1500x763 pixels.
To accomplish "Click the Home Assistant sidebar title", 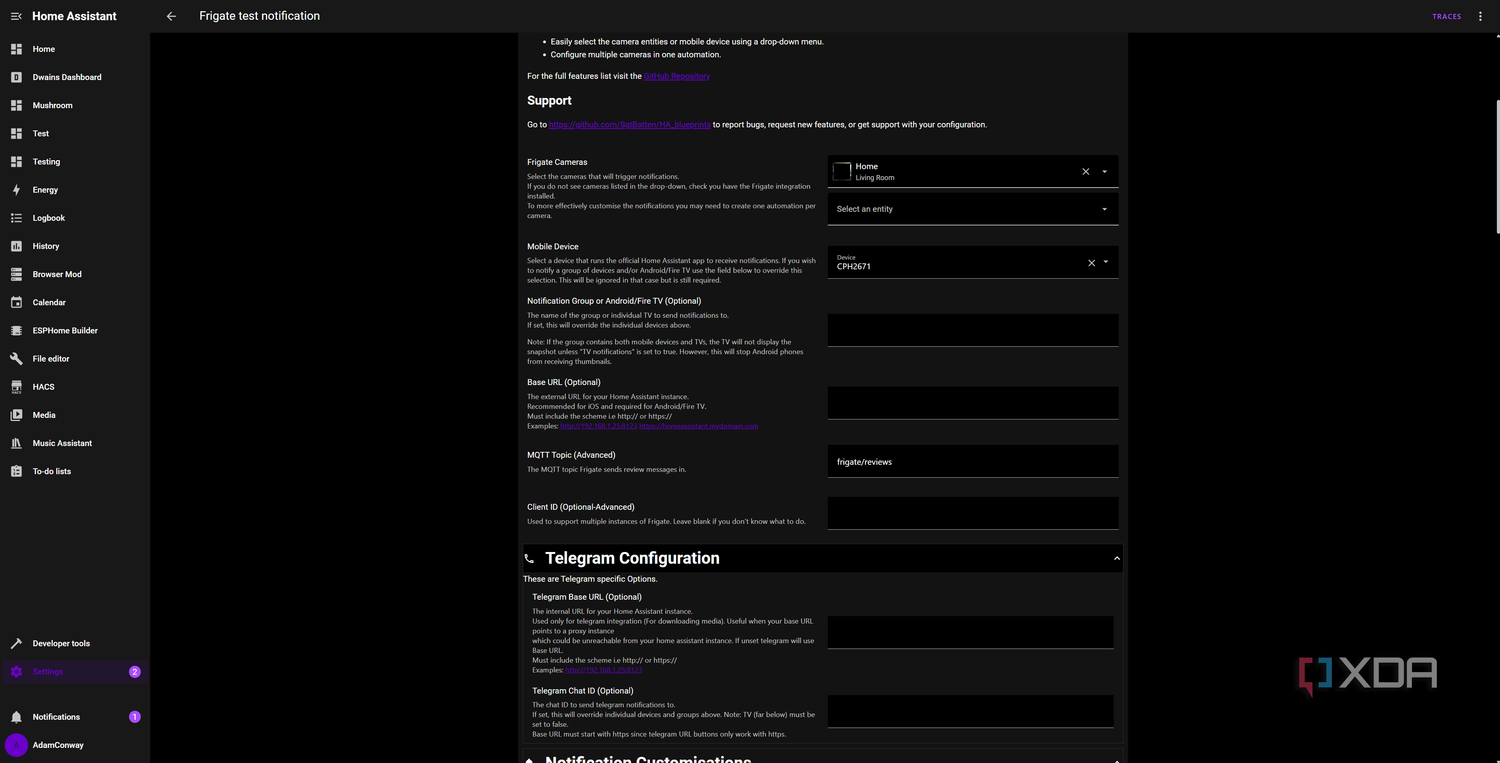I will [74, 16].
